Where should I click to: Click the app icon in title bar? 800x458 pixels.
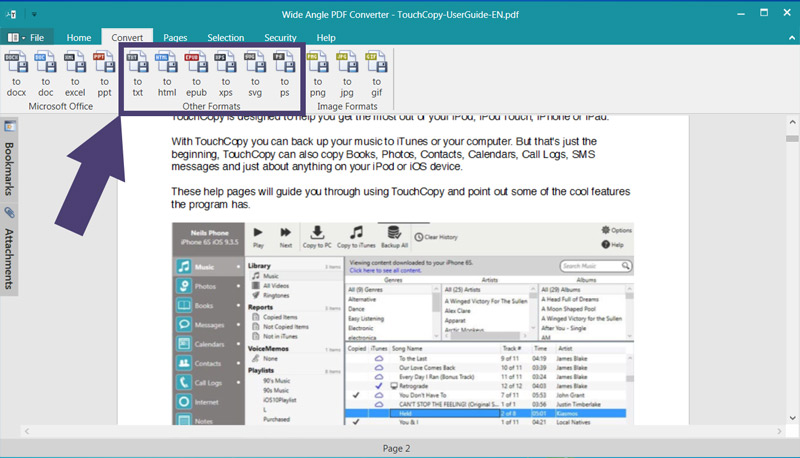[11, 14]
